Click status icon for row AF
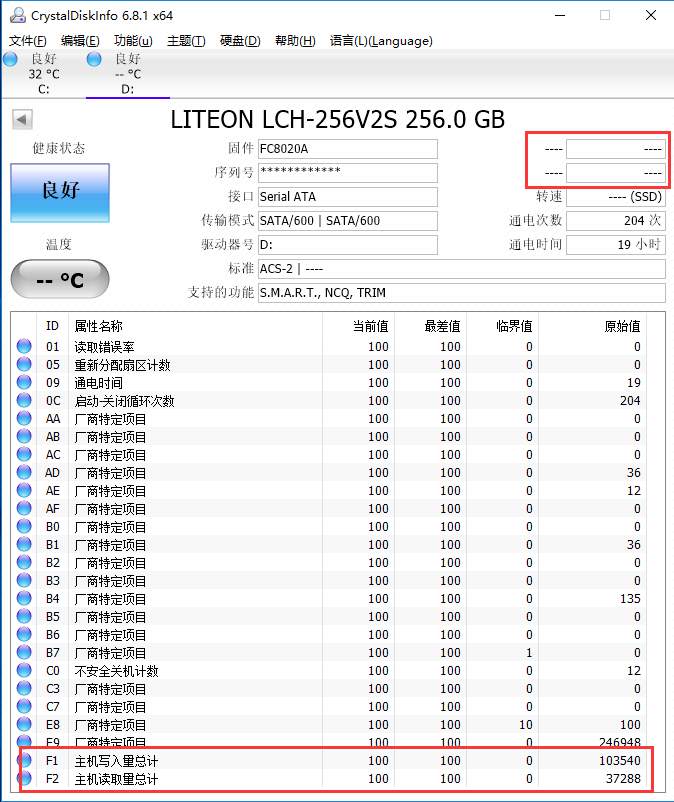 [x=24, y=508]
